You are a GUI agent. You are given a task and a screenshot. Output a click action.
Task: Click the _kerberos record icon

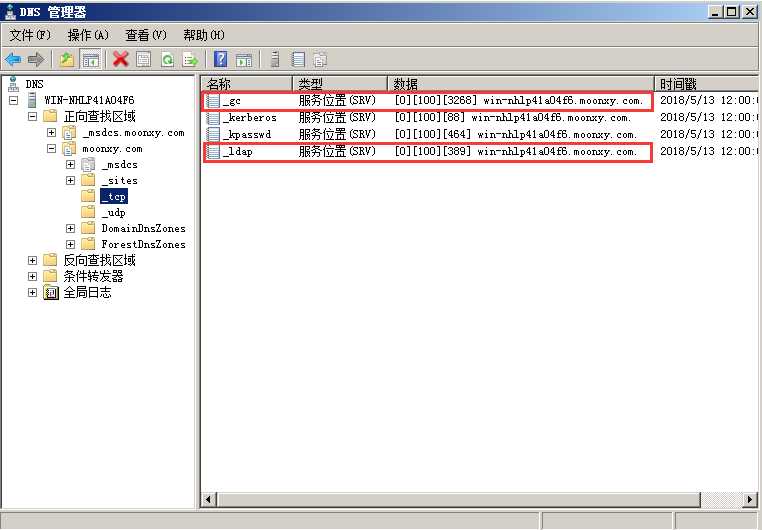coord(213,118)
